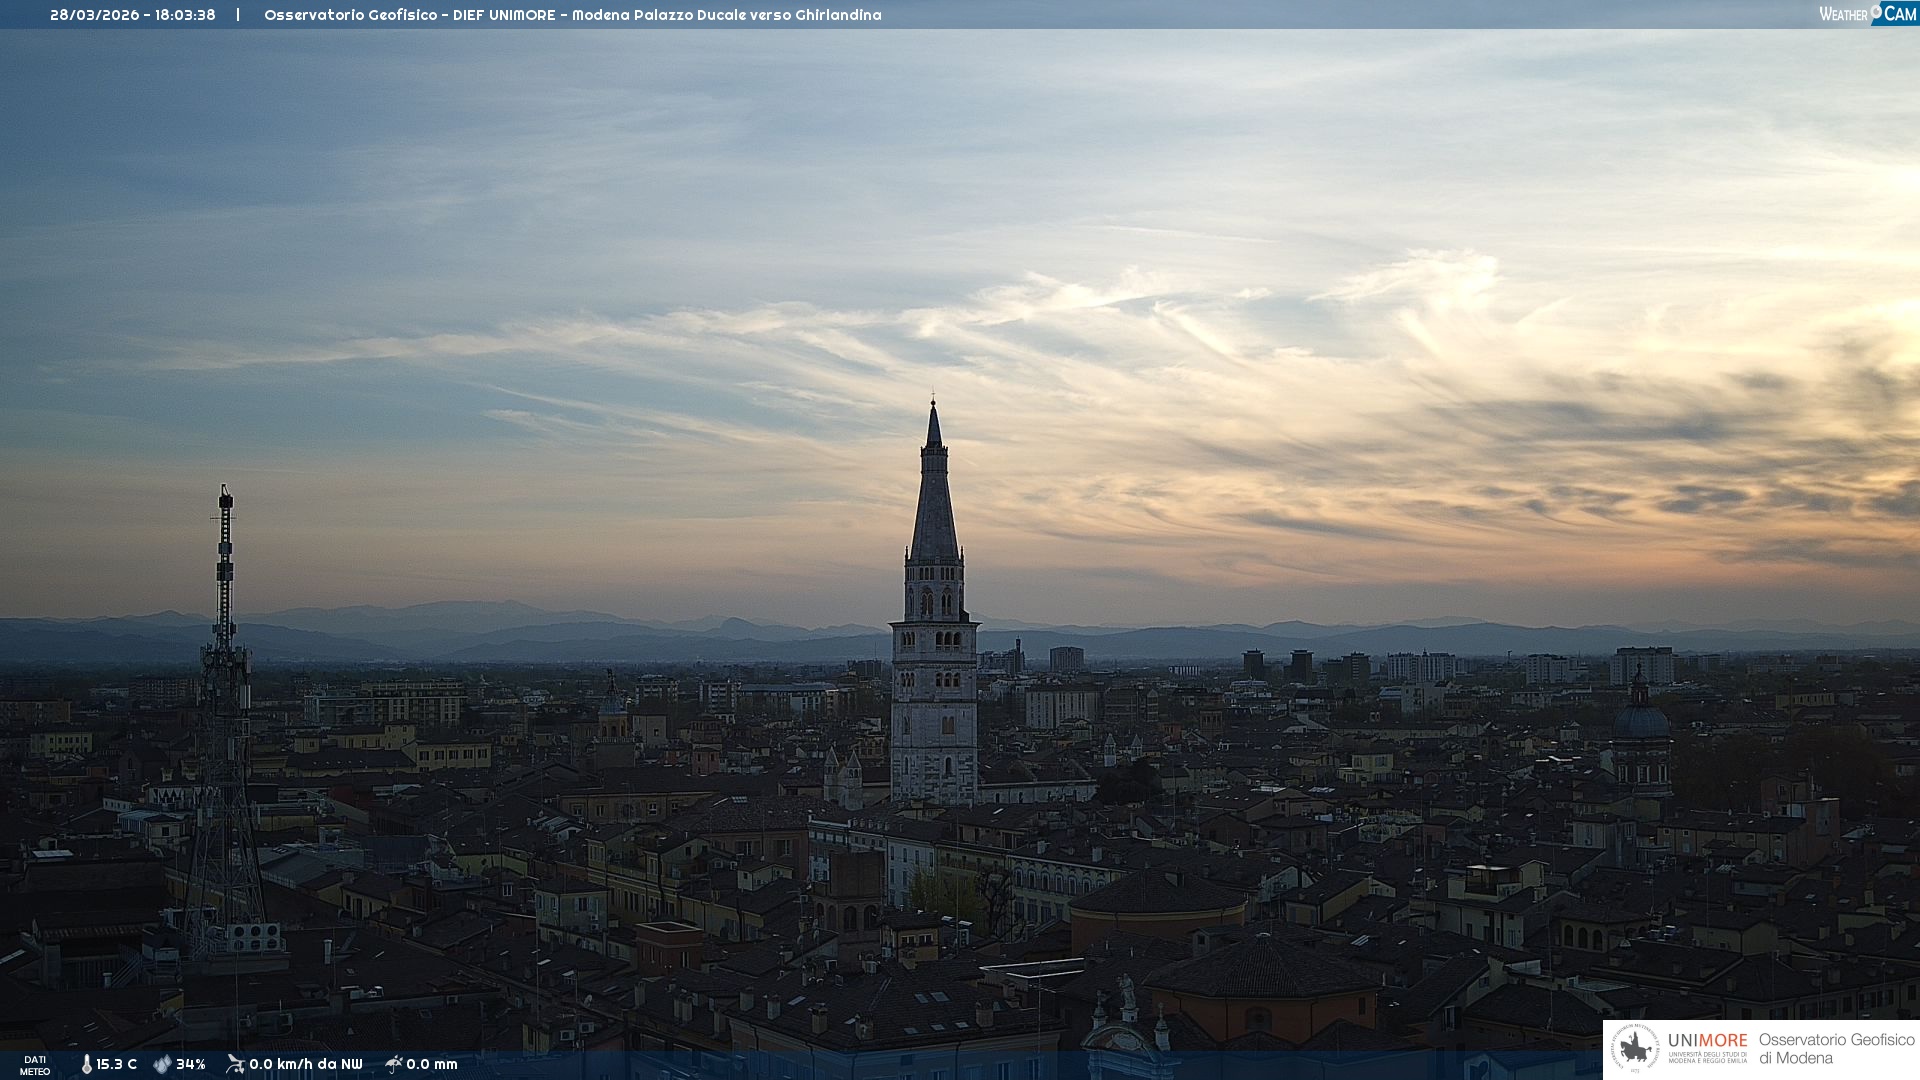Click the DATI METEO label
1920x1080 pixels.
tap(35, 1065)
